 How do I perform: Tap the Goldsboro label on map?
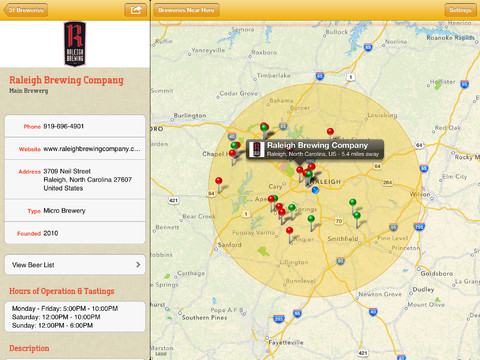click(436, 273)
